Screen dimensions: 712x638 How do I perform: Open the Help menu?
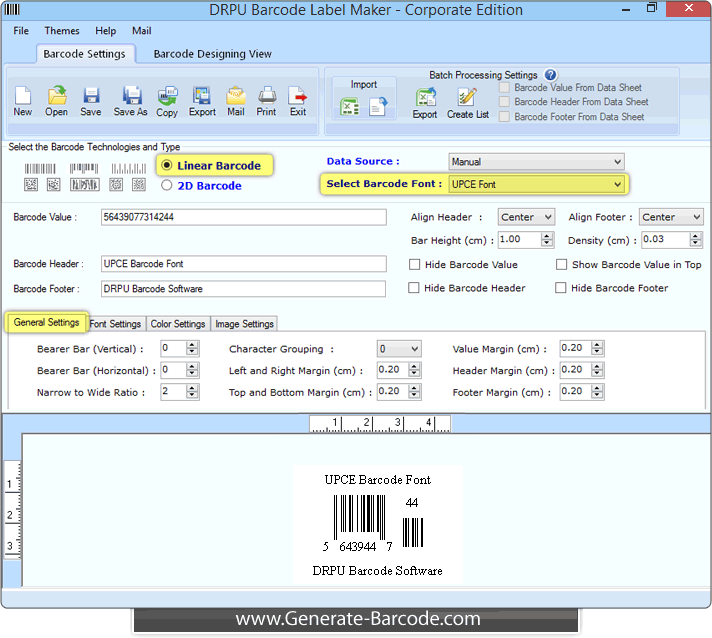(x=105, y=31)
